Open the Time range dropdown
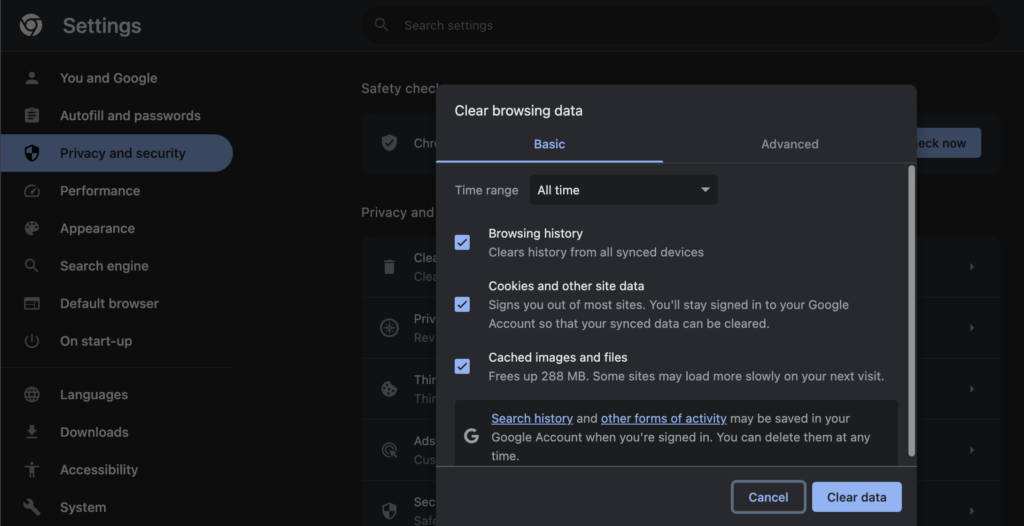Screen dimensions: 1024x526 624,190
